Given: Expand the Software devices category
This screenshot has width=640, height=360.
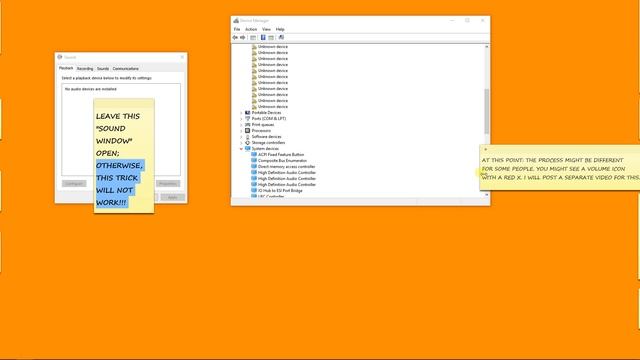Looking at the screenshot, I should coord(241,137).
